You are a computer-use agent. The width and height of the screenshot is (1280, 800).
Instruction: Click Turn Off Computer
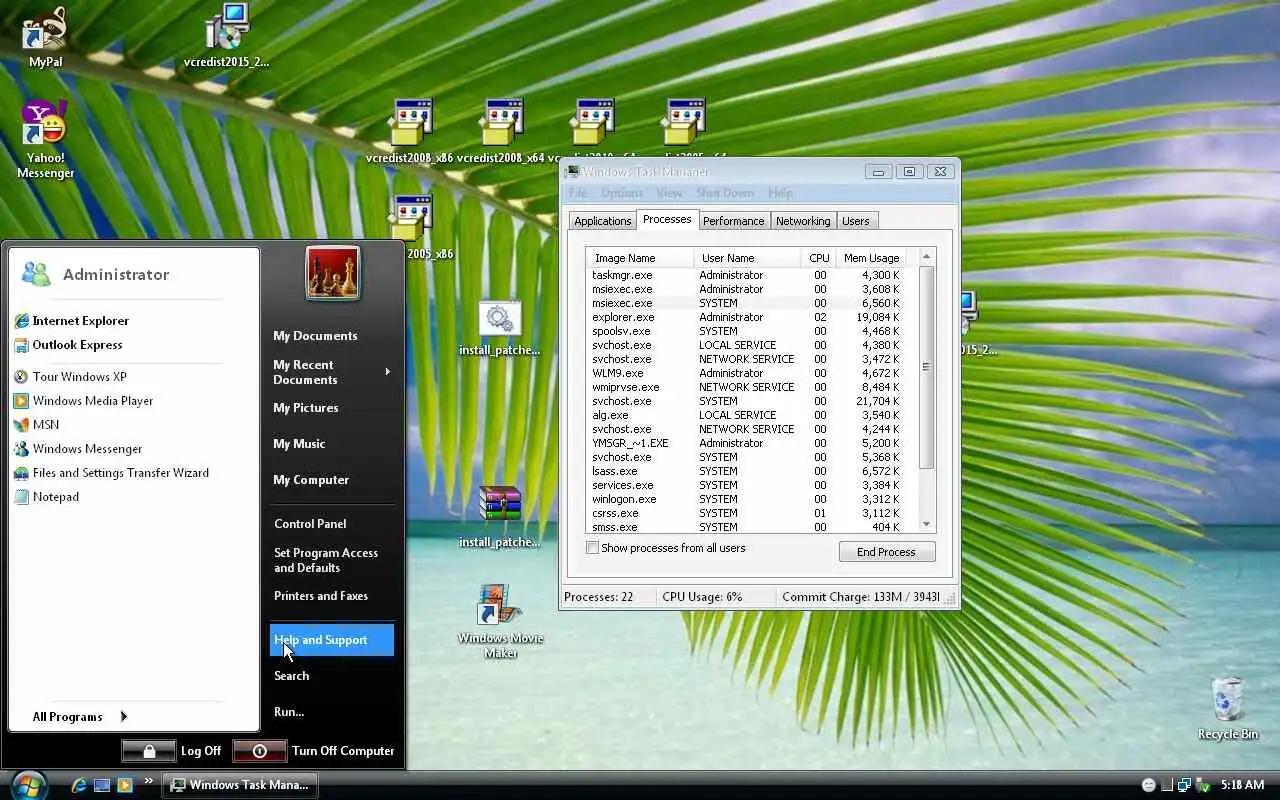pos(313,751)
